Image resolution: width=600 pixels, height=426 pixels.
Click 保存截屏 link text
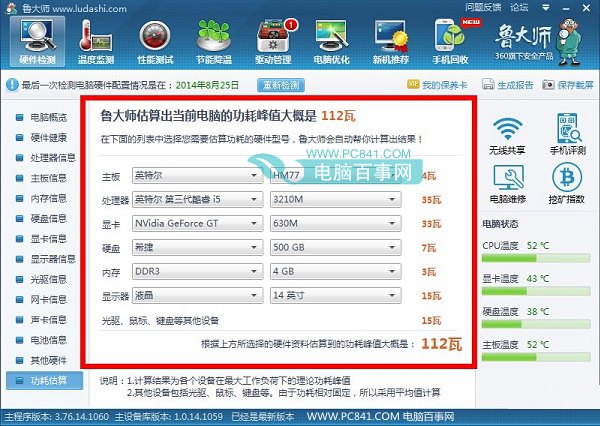575,85
